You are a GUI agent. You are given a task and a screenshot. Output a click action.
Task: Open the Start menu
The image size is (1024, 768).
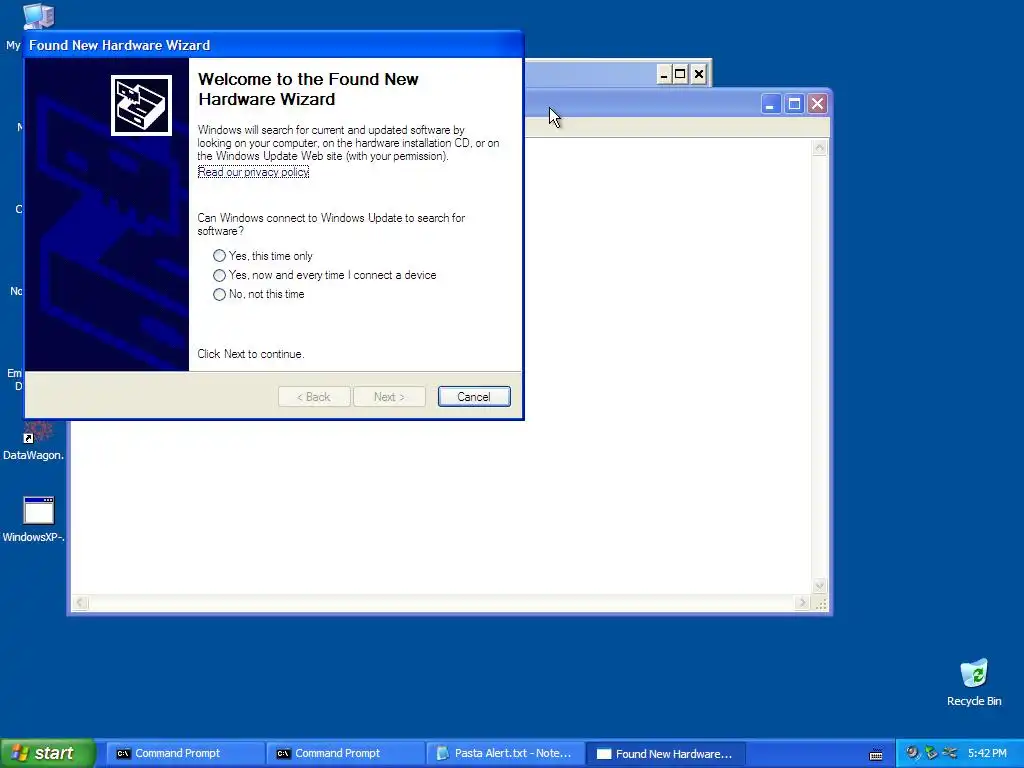click(47, 753)
